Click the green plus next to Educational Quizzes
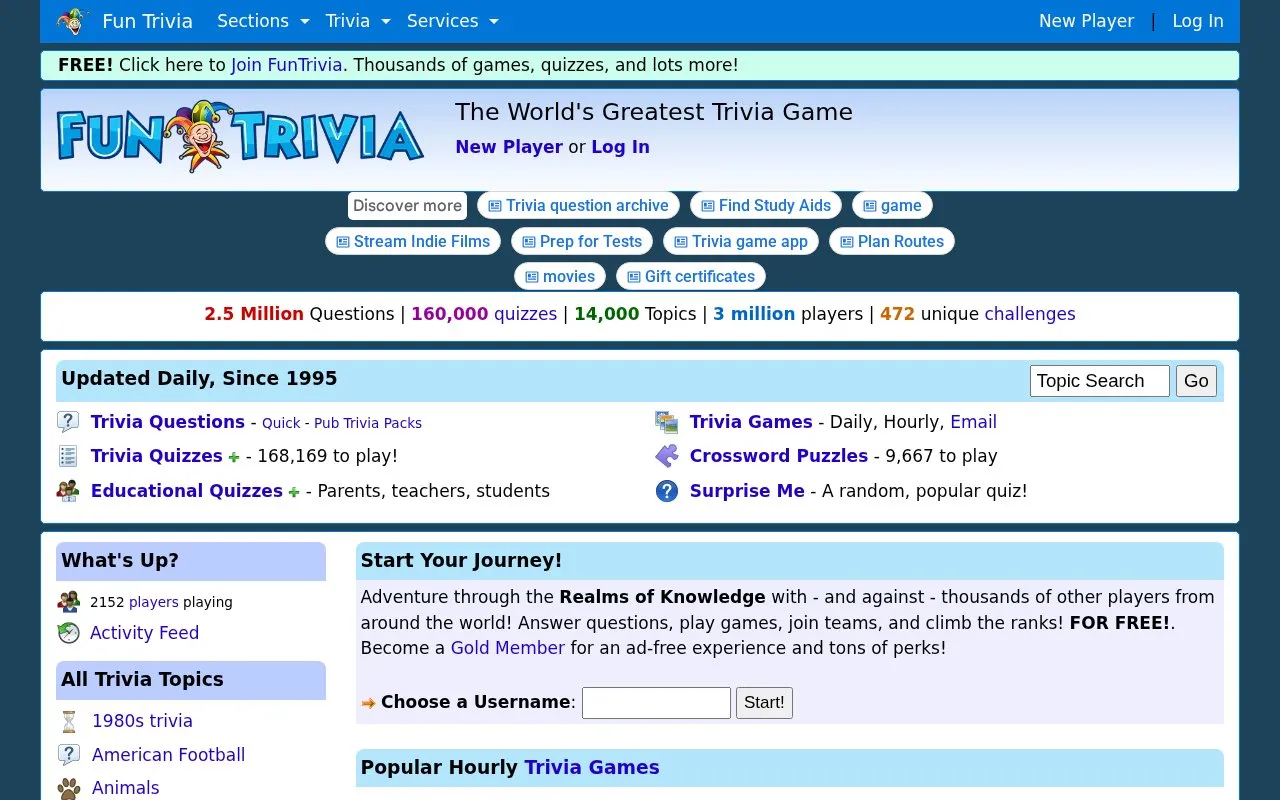This screenshot has width=1280, height=800. coord(294,492)
